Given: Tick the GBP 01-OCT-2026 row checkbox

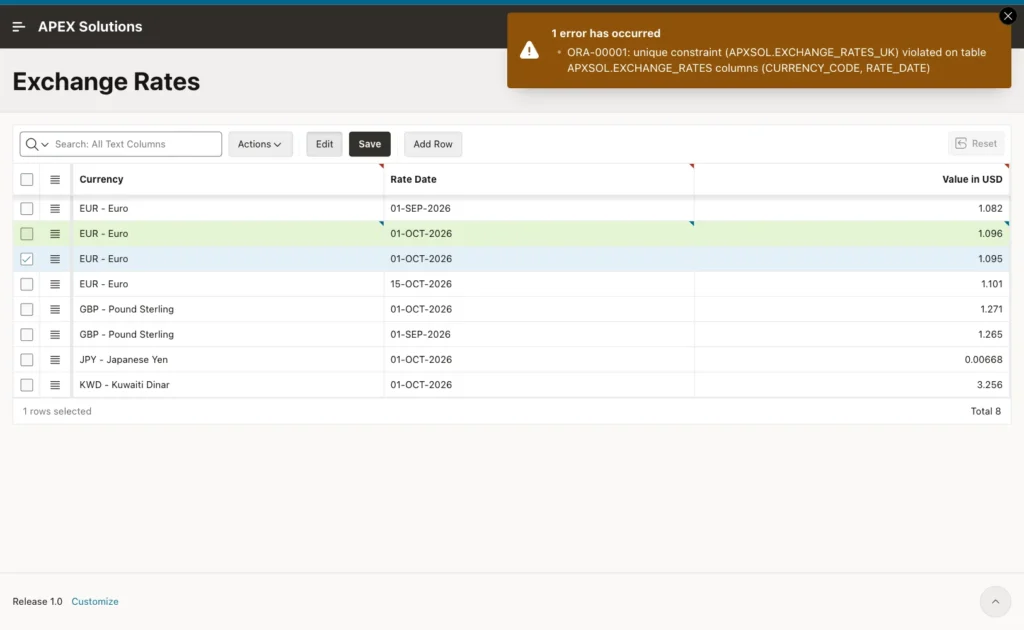Looking at the screenshot, I should [x=27, y=309].
